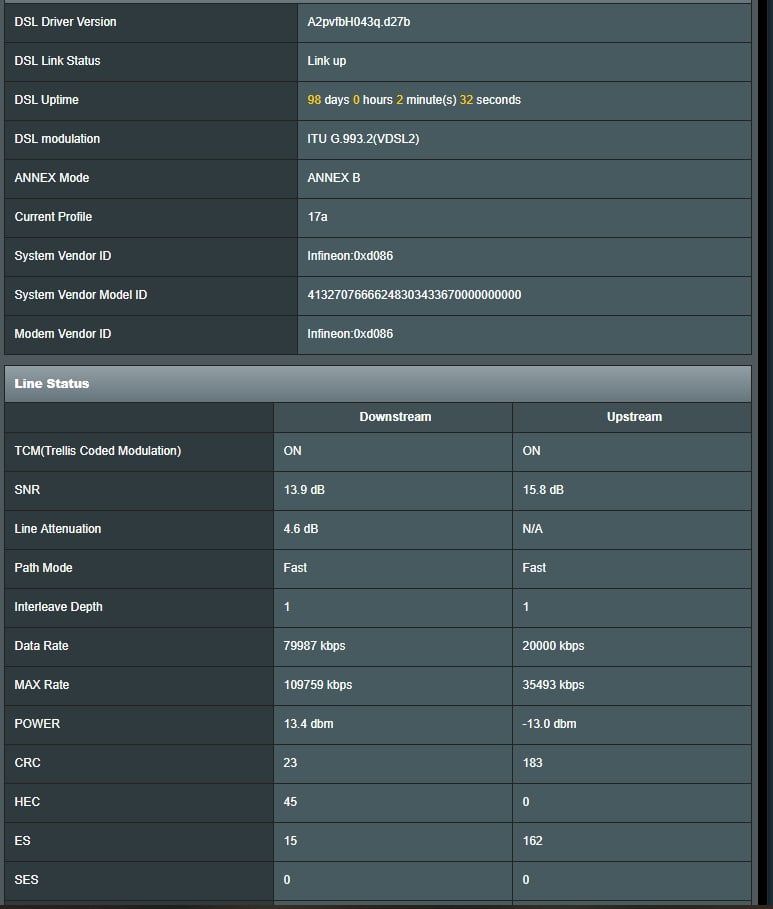Click the Upstream column header
Viewport: 773px width, 909px height.
634,417
